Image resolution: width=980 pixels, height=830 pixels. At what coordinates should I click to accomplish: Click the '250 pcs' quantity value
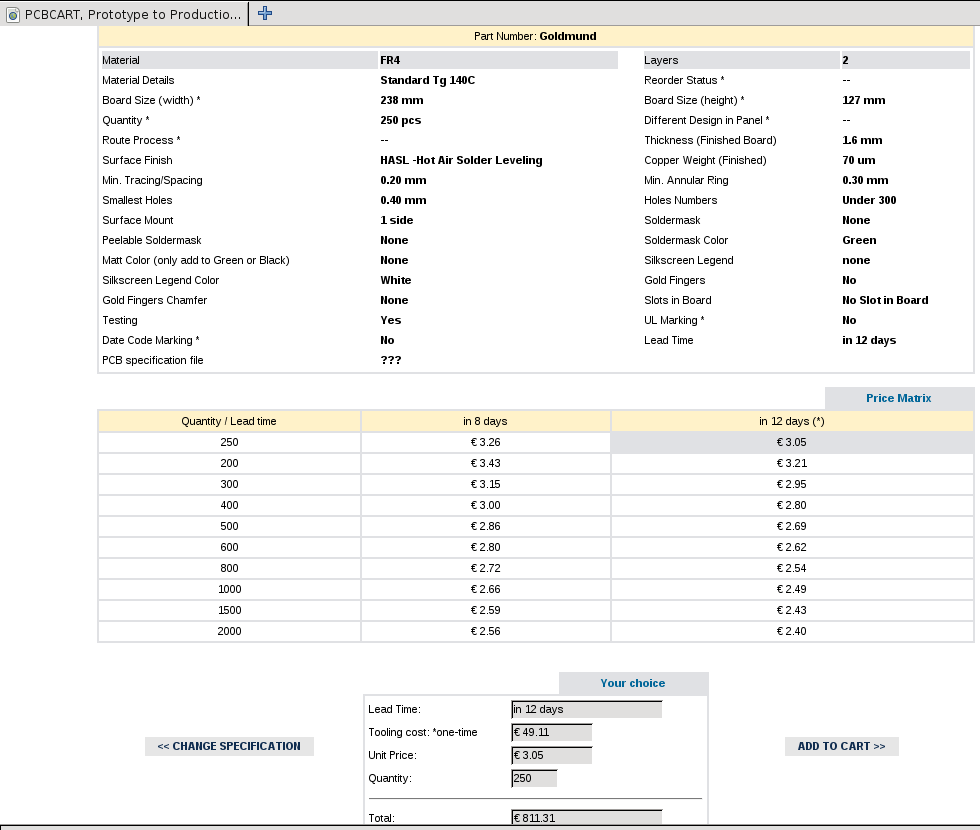401,120
